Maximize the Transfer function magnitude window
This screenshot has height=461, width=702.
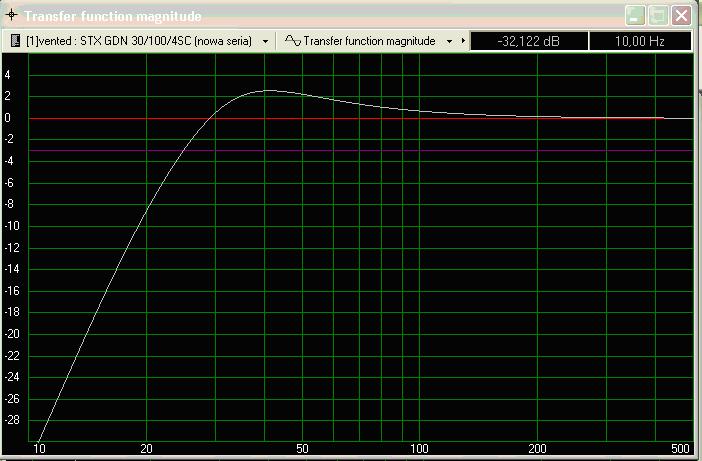pyautogui.click(x=658, y=16)
